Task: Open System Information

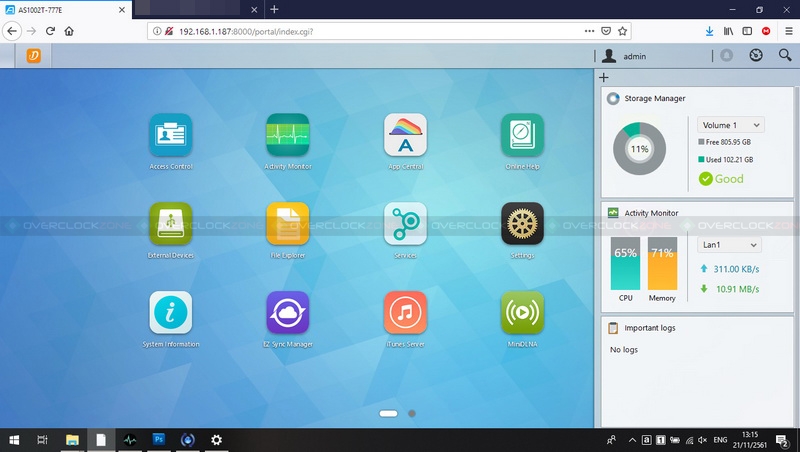Action: pyautogui.click(x=170, y=313)
